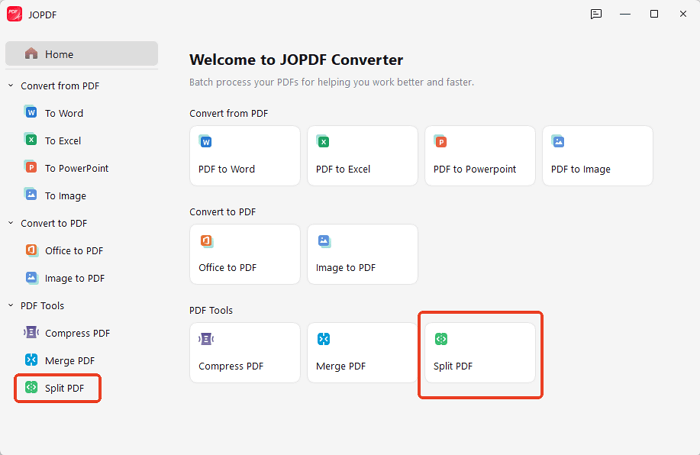Viewport: 700px width, 455px height.
Task: Select To Excel in the sidebar
Action: [63, 141]
